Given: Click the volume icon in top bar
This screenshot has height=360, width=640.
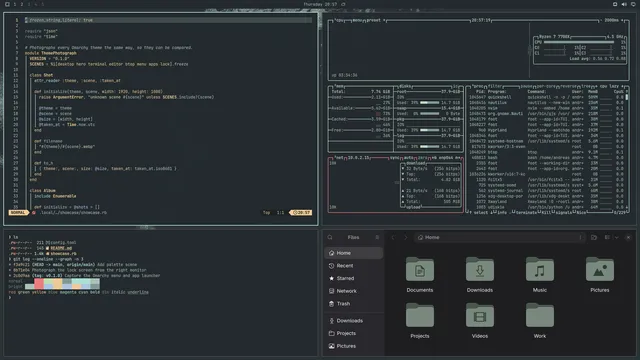Looking at the screenshot, I should (x=624, y=4).
